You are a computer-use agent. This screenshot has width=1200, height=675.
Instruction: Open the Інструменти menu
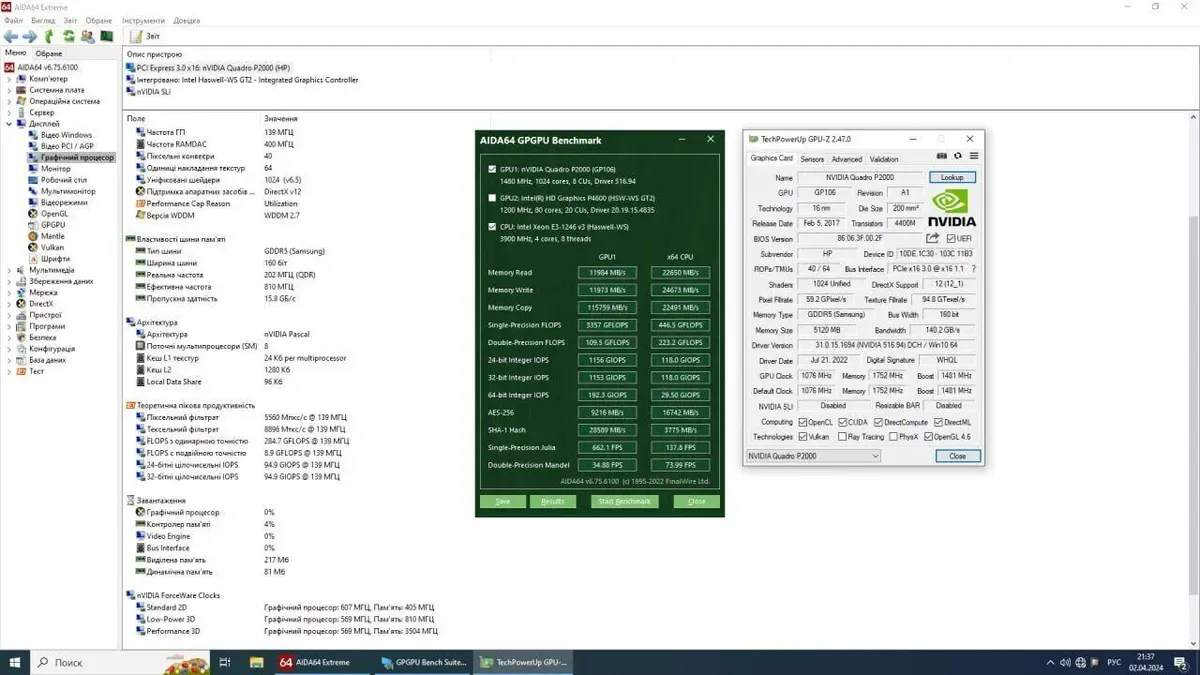pyautogui.click(x=144, y=20)
